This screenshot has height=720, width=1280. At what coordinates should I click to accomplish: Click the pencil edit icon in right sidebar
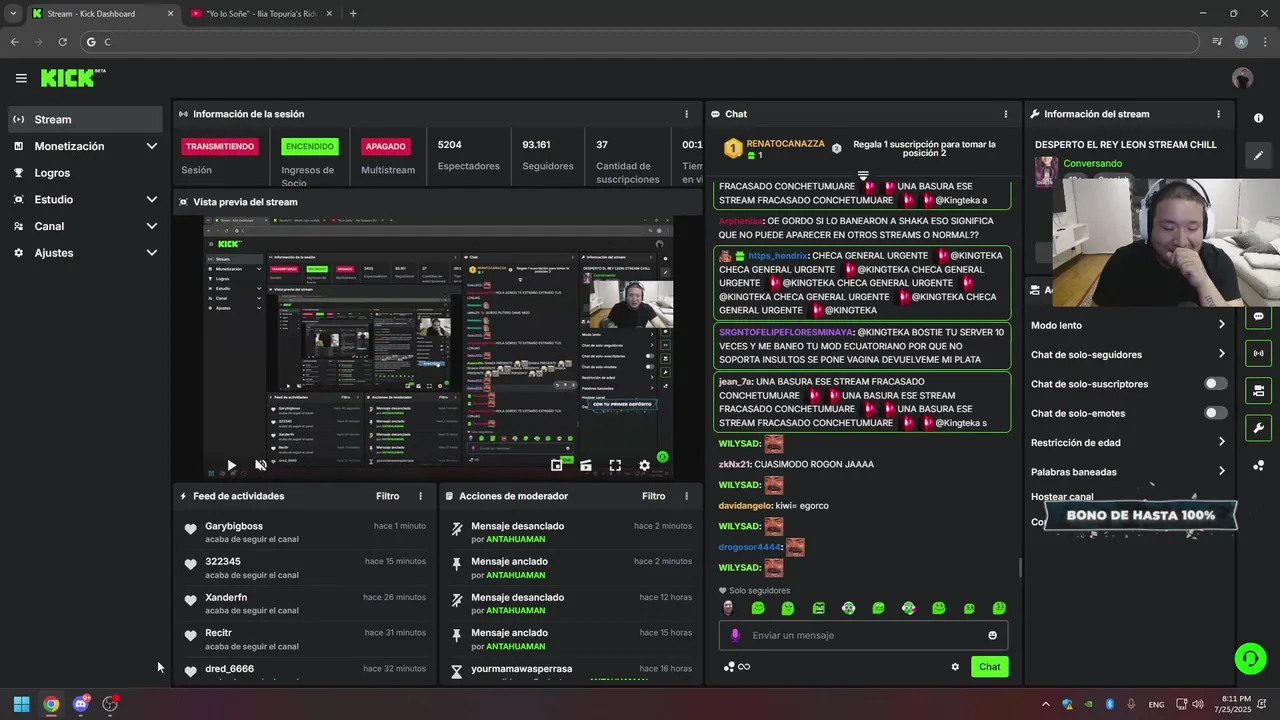(1258, 155)
